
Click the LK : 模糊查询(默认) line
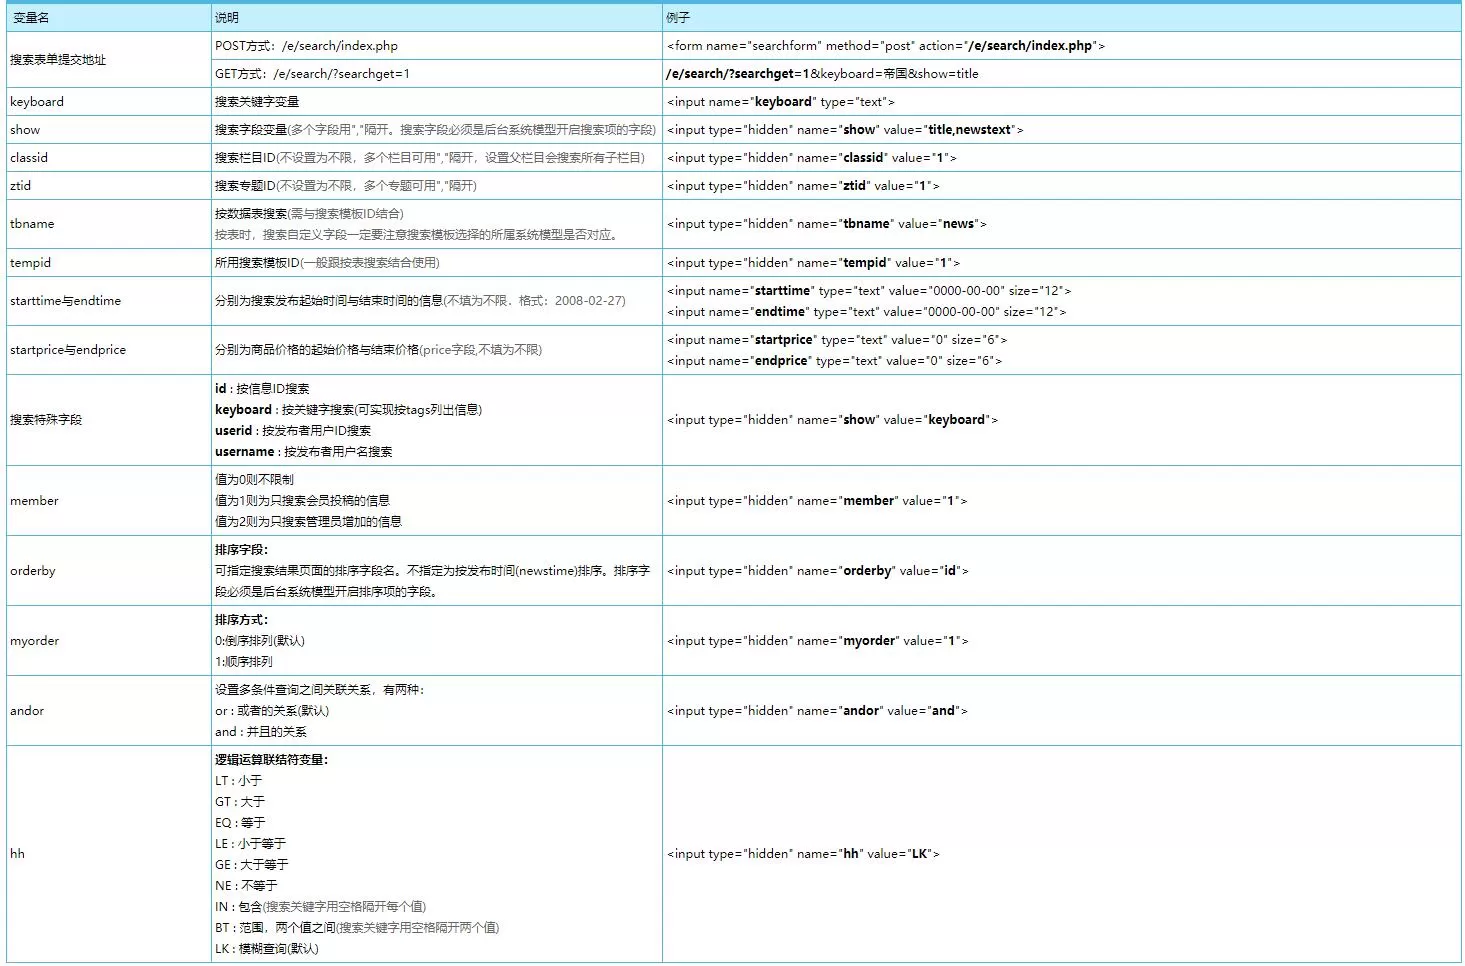267,949
